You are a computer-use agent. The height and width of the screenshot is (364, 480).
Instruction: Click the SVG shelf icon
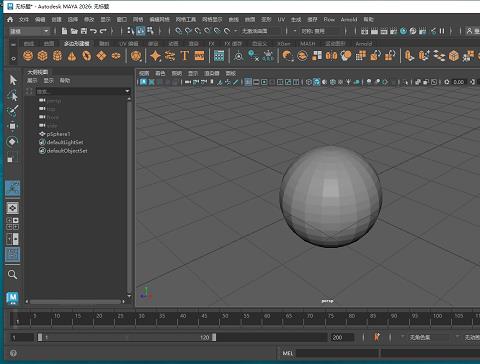click(199, 56)
